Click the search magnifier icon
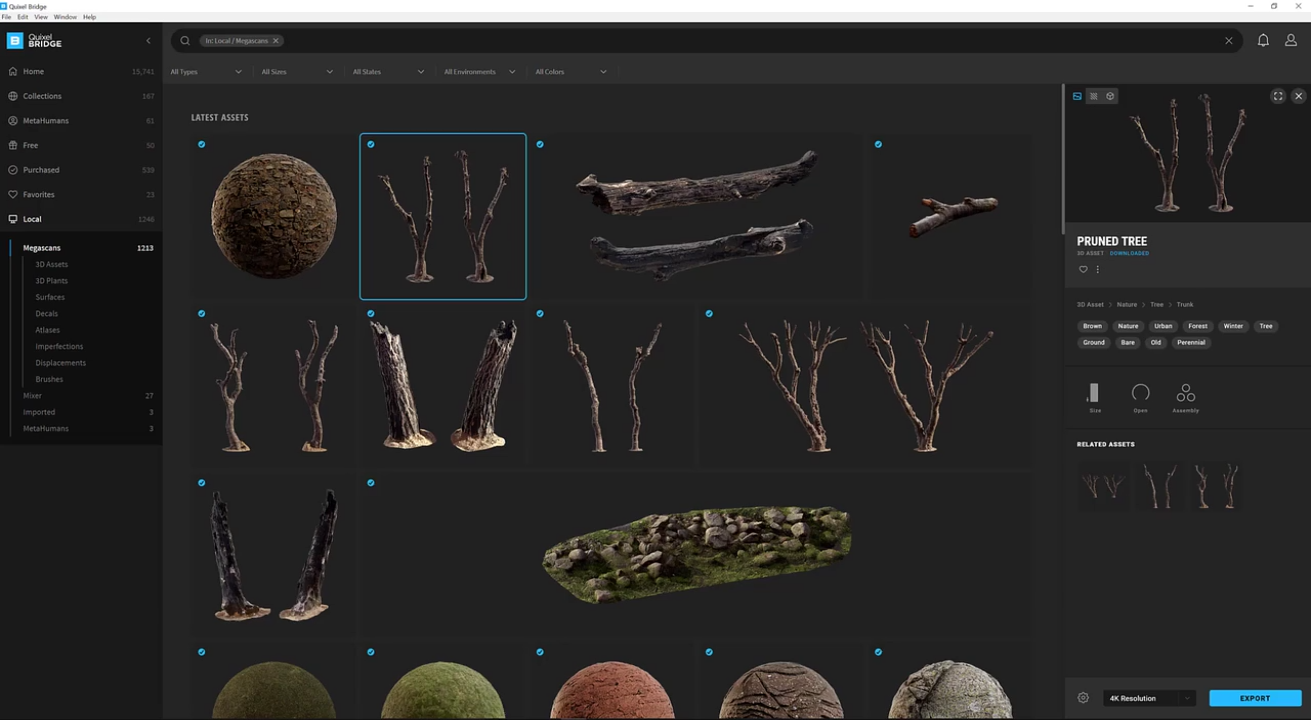1311x720 pixels. [185, 41]
